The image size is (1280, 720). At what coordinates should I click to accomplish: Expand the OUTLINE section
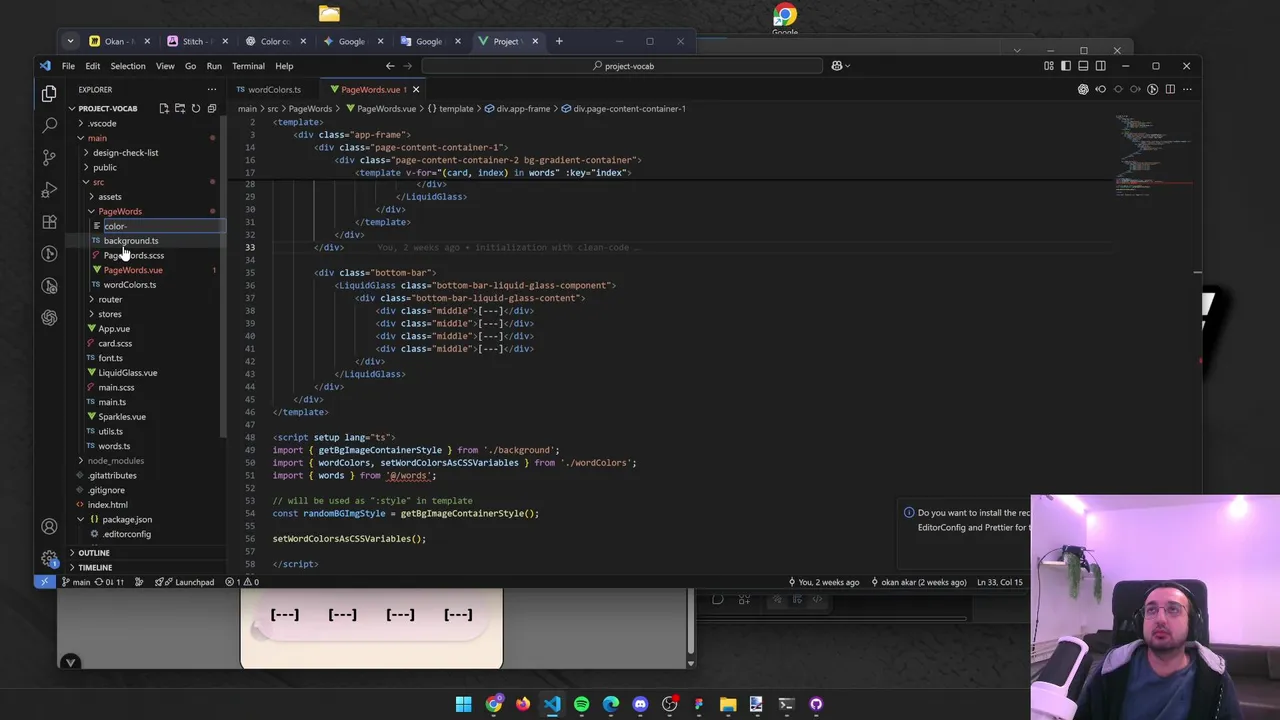pyautogui.click(x=94, y=553)
